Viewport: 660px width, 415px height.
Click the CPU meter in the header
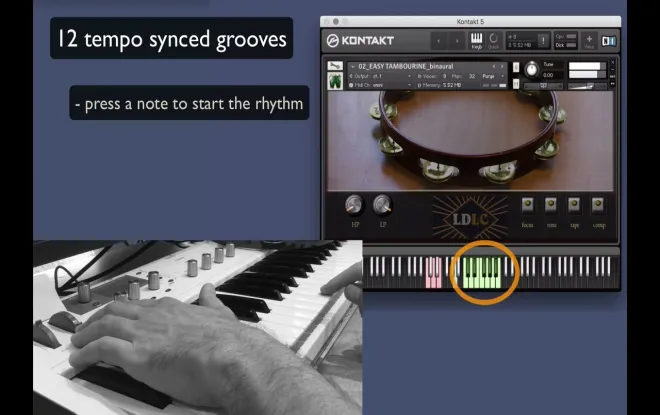[x=565, y=37]
